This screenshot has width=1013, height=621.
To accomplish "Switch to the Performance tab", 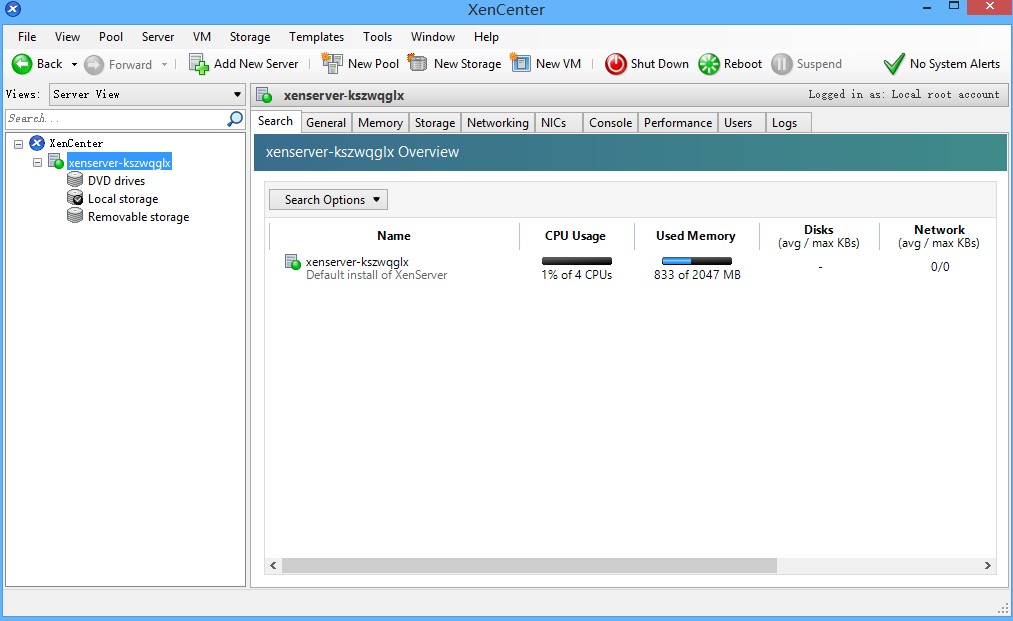I will tap(678, 123).
